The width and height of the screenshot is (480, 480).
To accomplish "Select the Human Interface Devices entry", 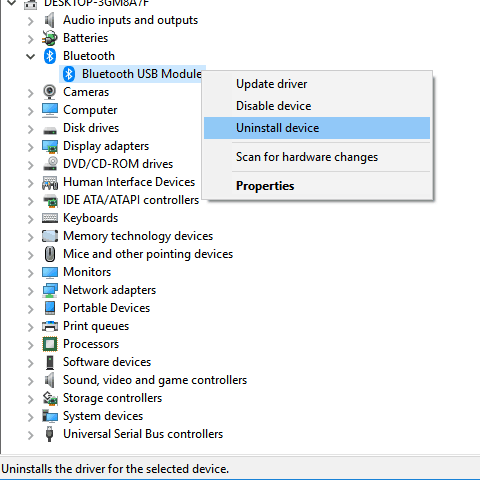I will pos(129,182).
